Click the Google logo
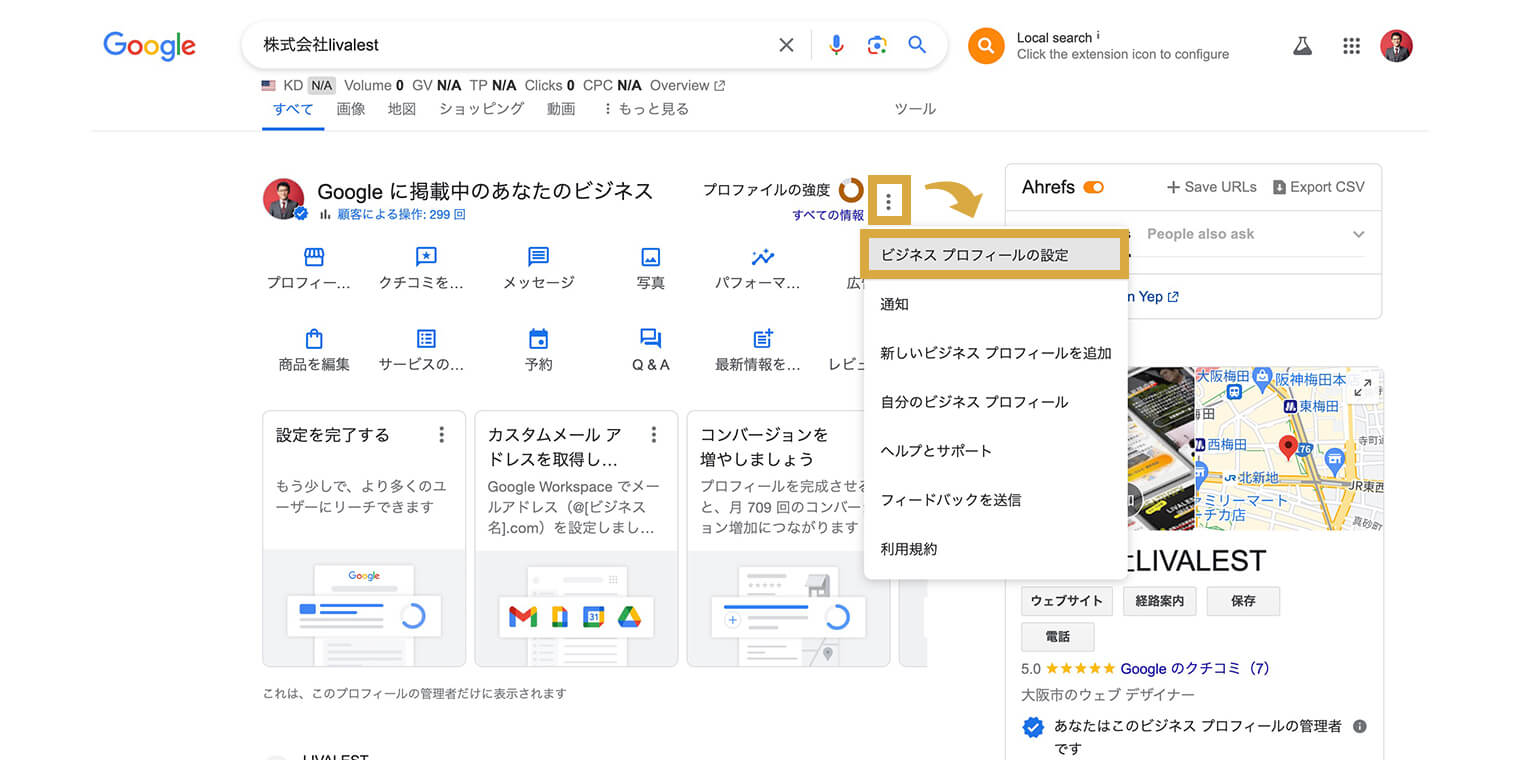The image size is (1520, 760). point(149,45)
